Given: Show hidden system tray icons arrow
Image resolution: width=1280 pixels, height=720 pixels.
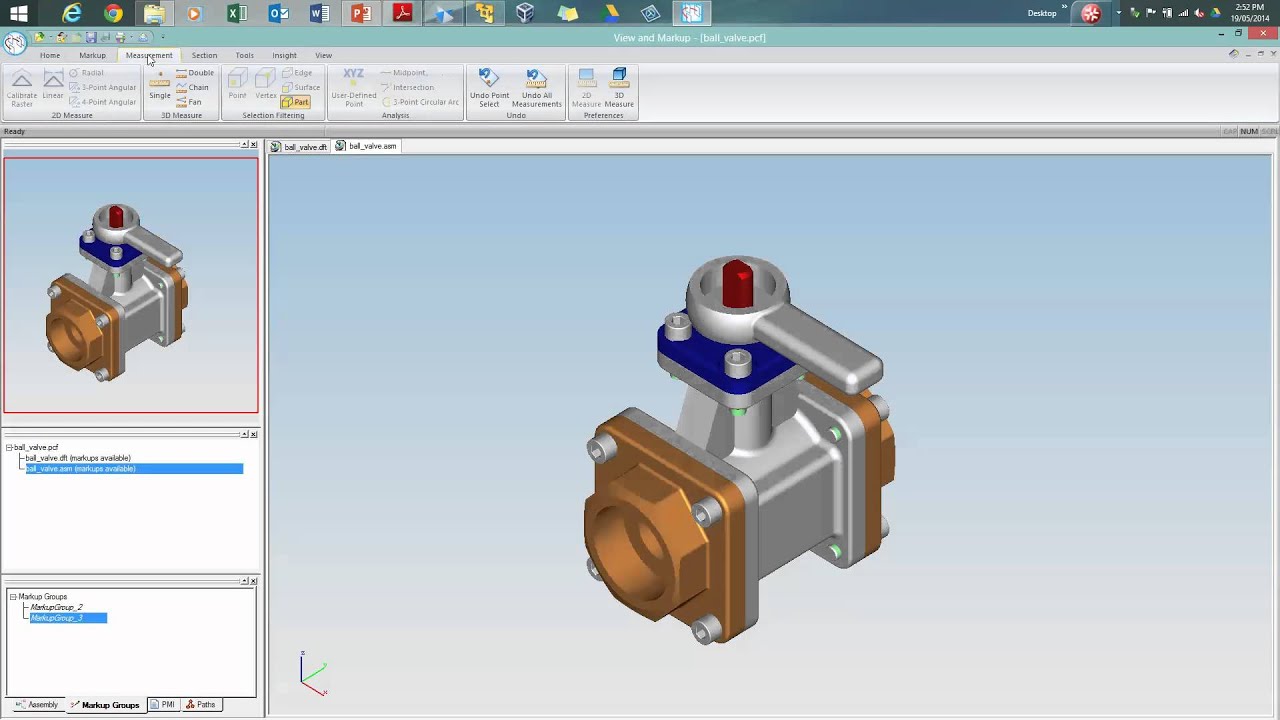Looking at the screenshot, I should (x=1120, y=13).
